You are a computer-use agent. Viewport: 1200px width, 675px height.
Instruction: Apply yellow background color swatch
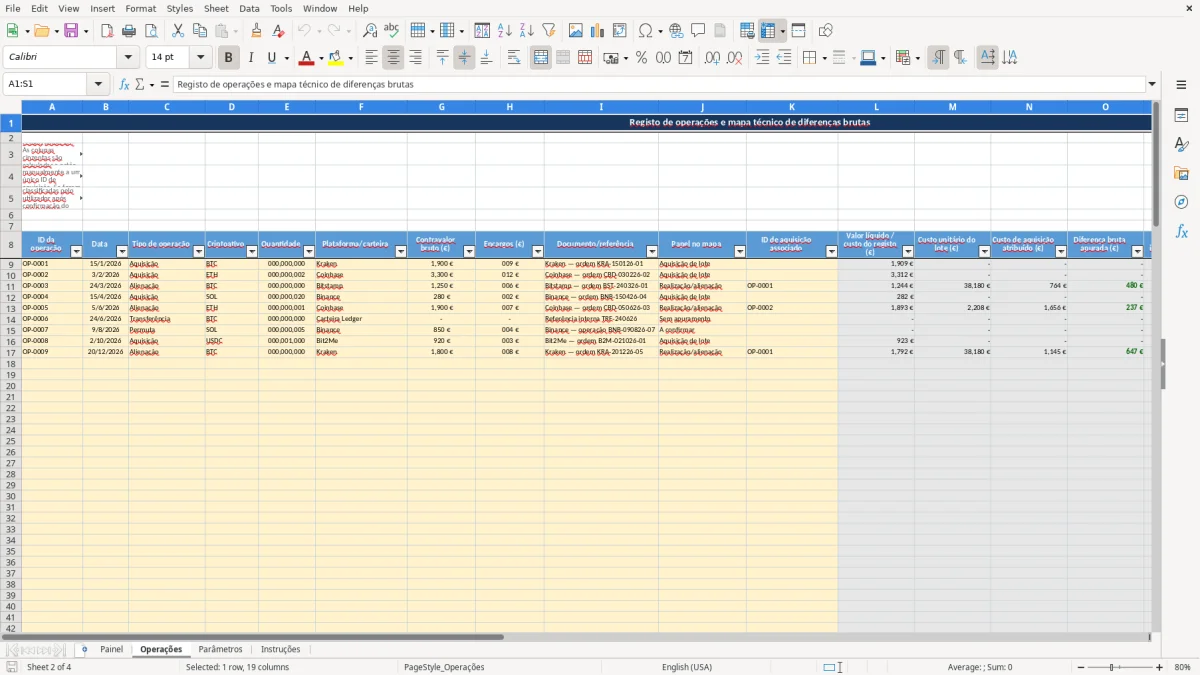[336, 58]
